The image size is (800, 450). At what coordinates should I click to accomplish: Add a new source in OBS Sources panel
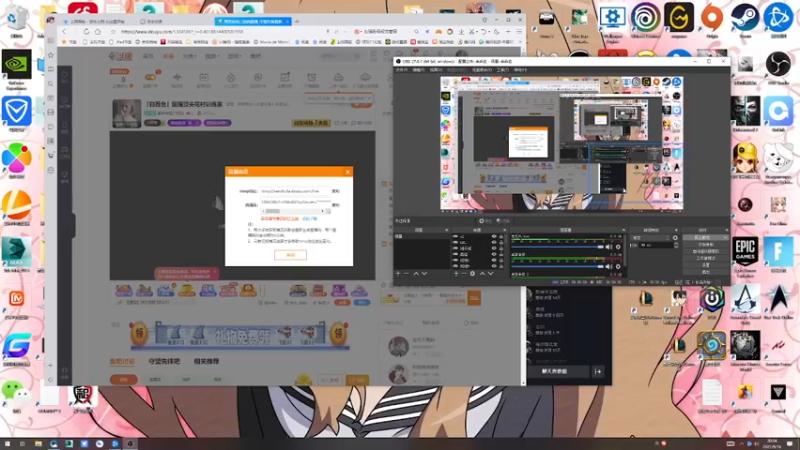456,273
